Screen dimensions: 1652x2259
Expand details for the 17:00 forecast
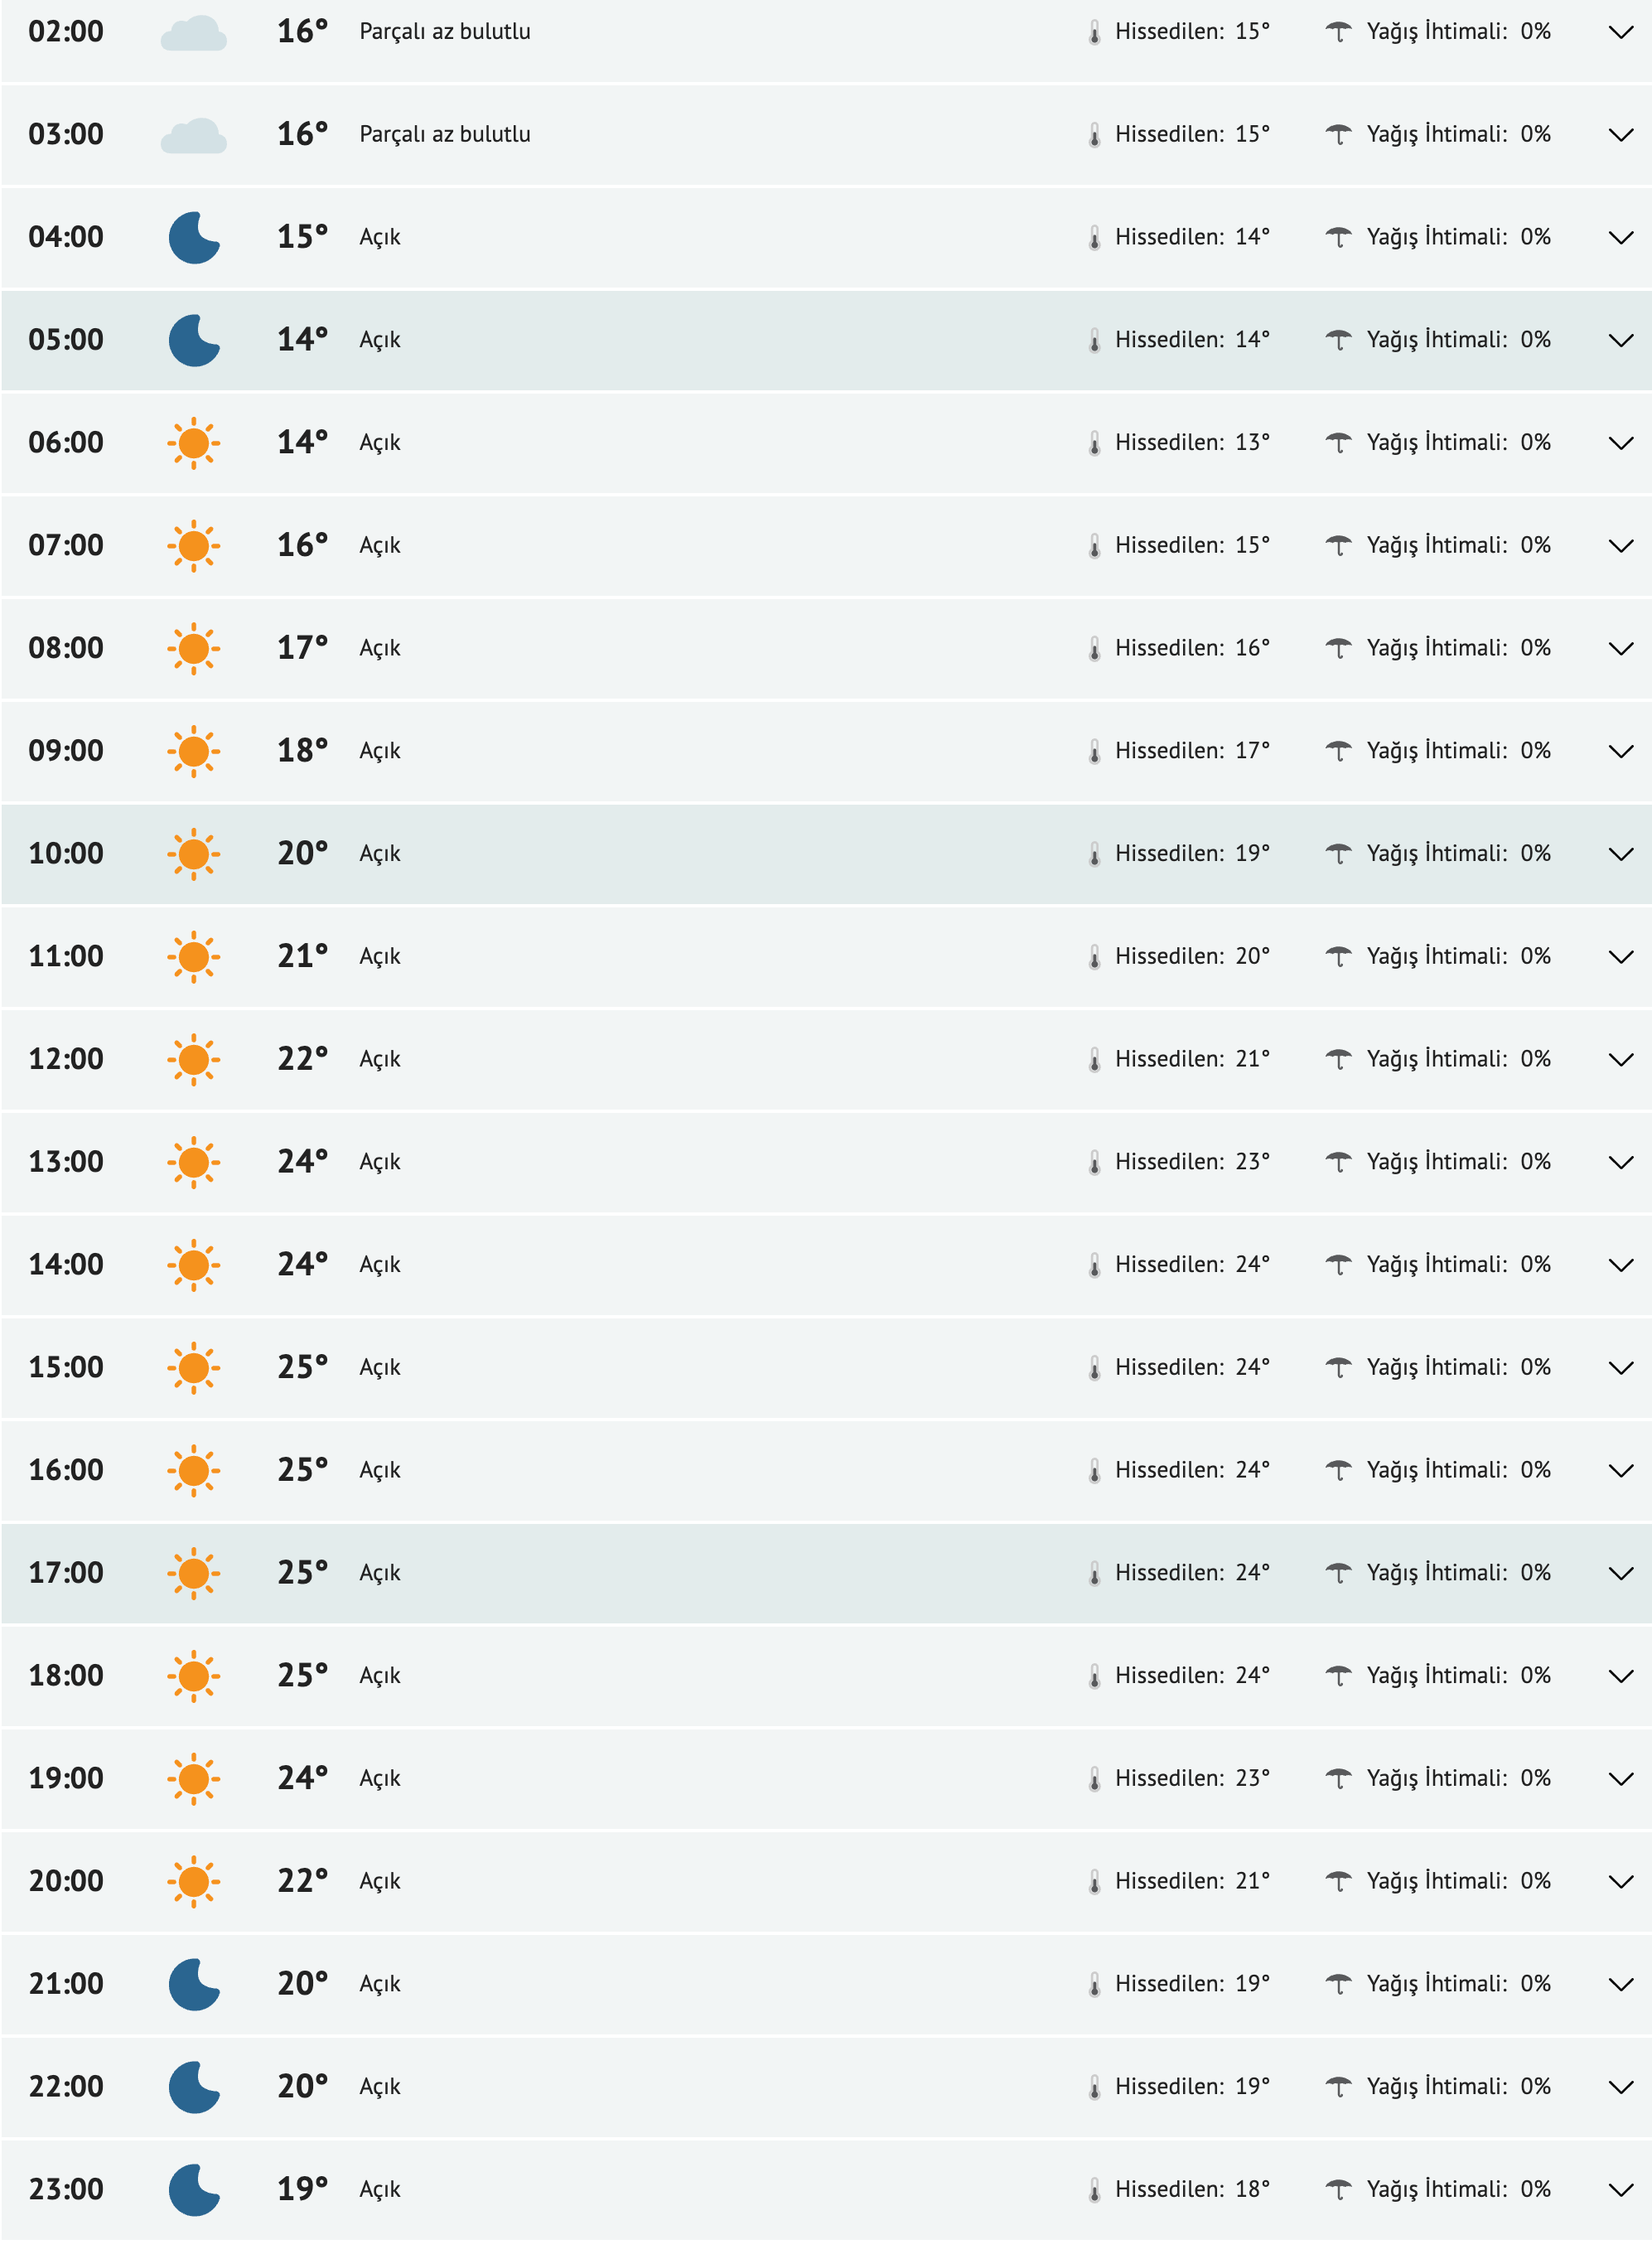(x=1620, y=1574)
